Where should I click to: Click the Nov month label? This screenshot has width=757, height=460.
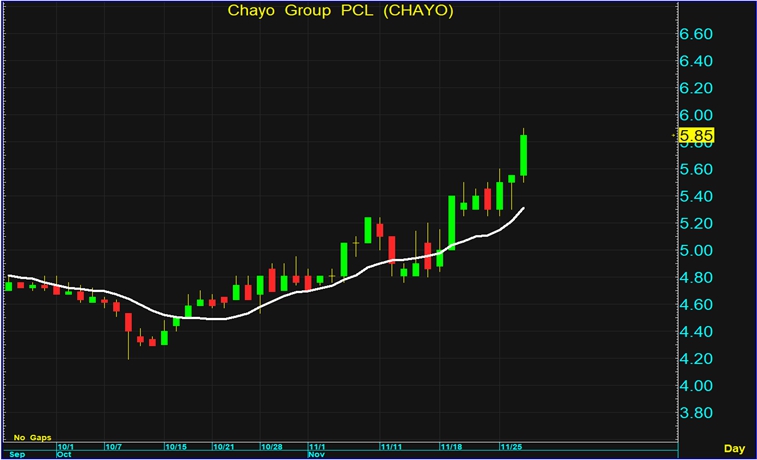point(316,455)
